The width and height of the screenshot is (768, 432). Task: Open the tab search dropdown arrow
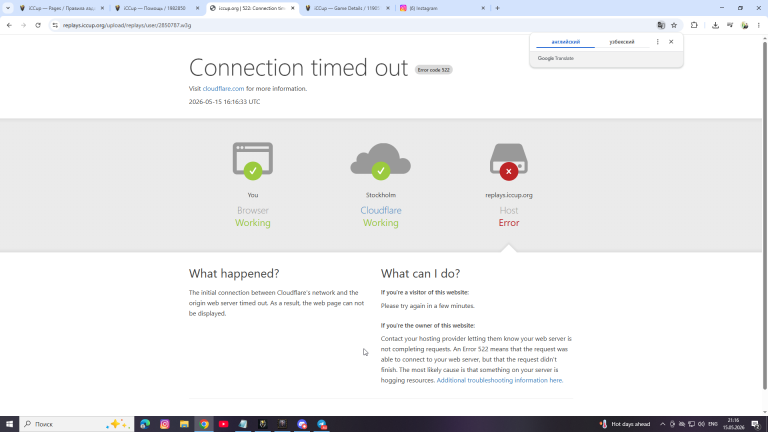[8, 8]
